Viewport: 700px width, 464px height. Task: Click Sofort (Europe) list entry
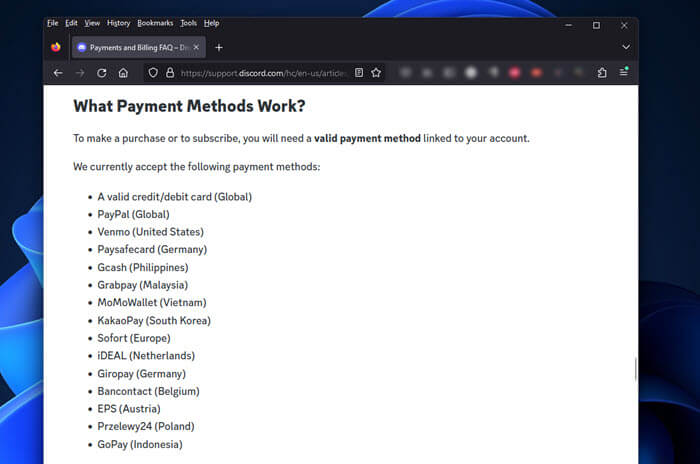[134, 338]
